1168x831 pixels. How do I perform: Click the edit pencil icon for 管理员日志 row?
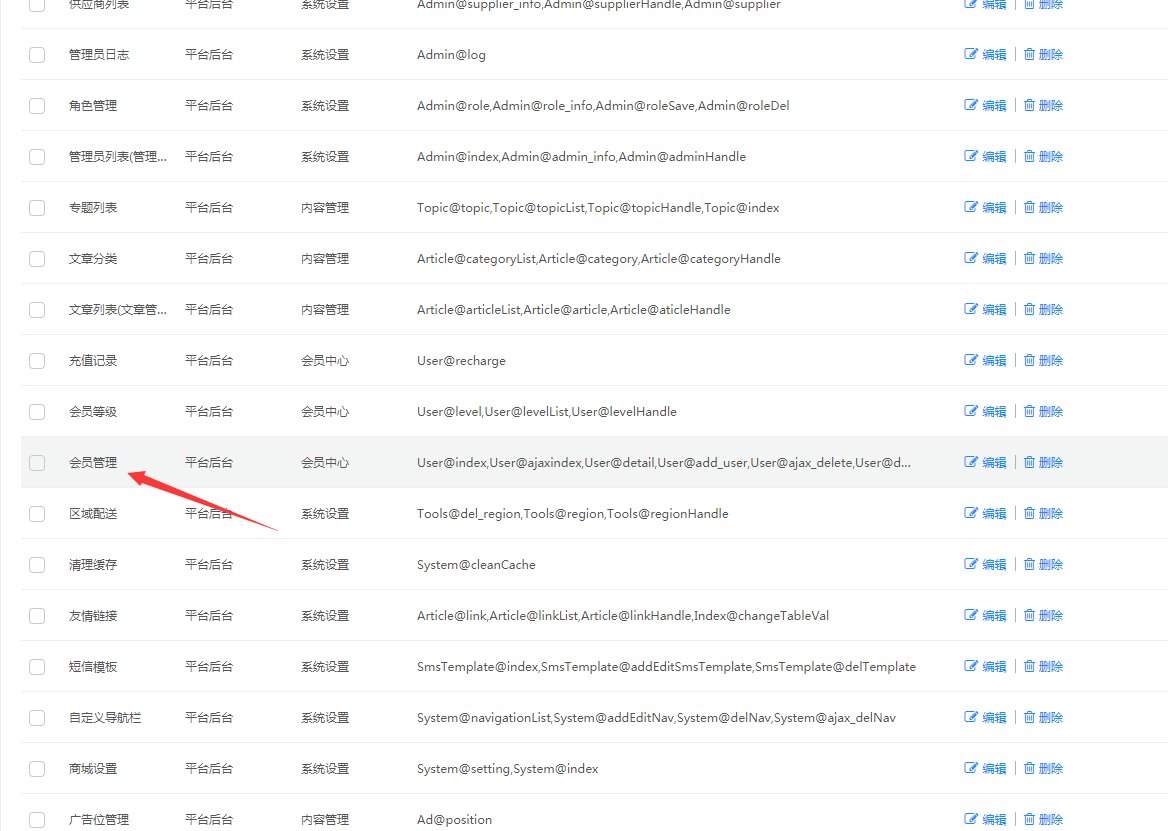point(970,54)
